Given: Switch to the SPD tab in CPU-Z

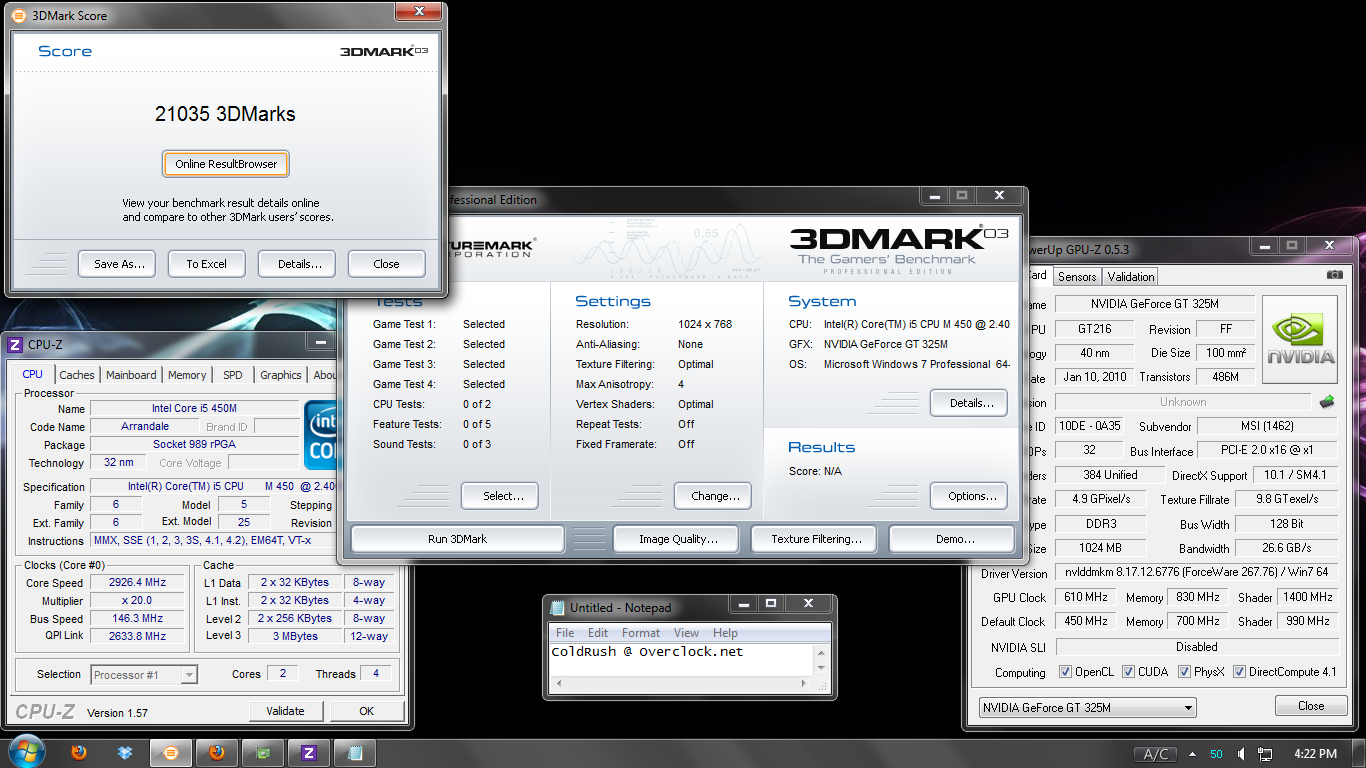Looking at the screenshot, I should point(232,375).
